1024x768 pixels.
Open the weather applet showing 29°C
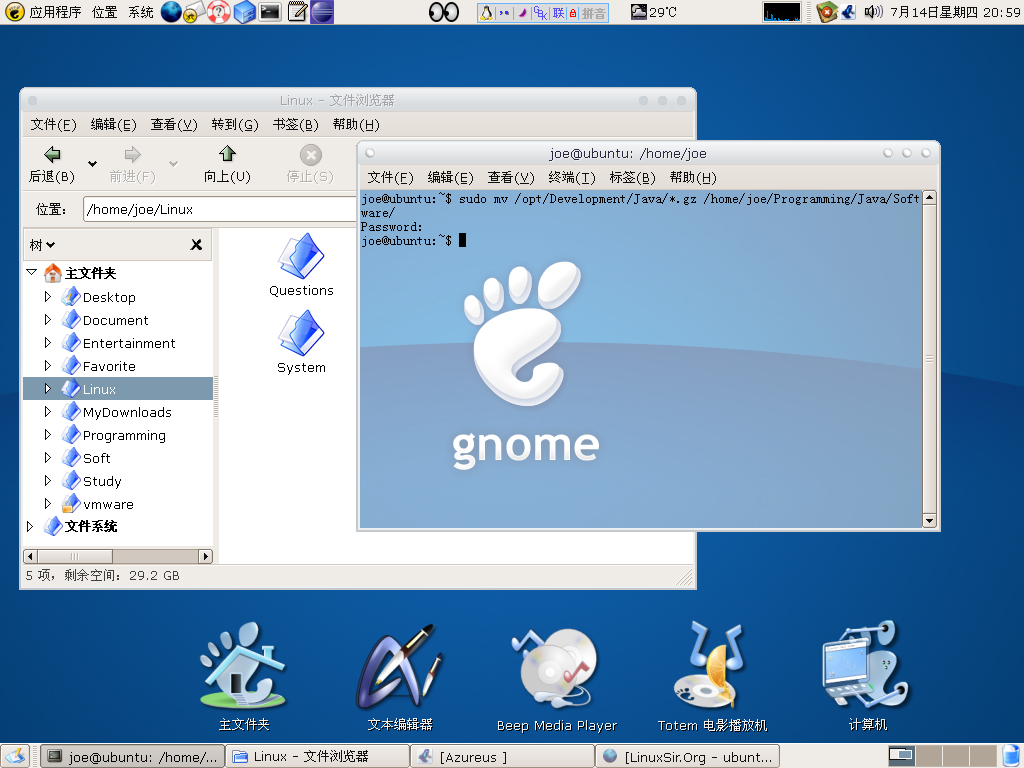point(654,12)
